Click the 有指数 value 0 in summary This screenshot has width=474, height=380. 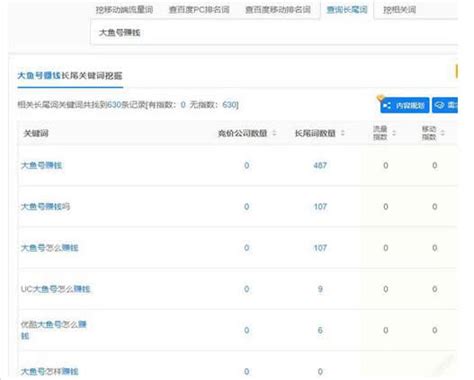coord(183,105)
